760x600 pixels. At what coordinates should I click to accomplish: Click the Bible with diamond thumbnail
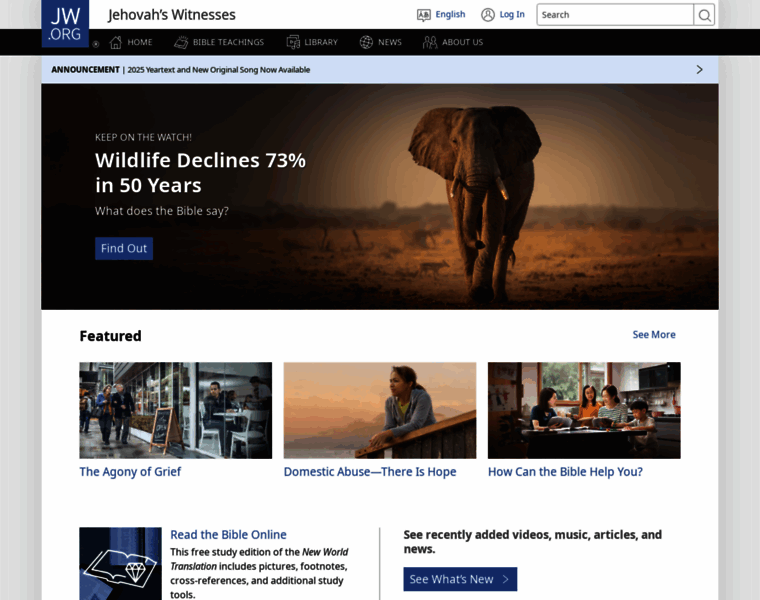pyautogui.click(x=121, y=564)
